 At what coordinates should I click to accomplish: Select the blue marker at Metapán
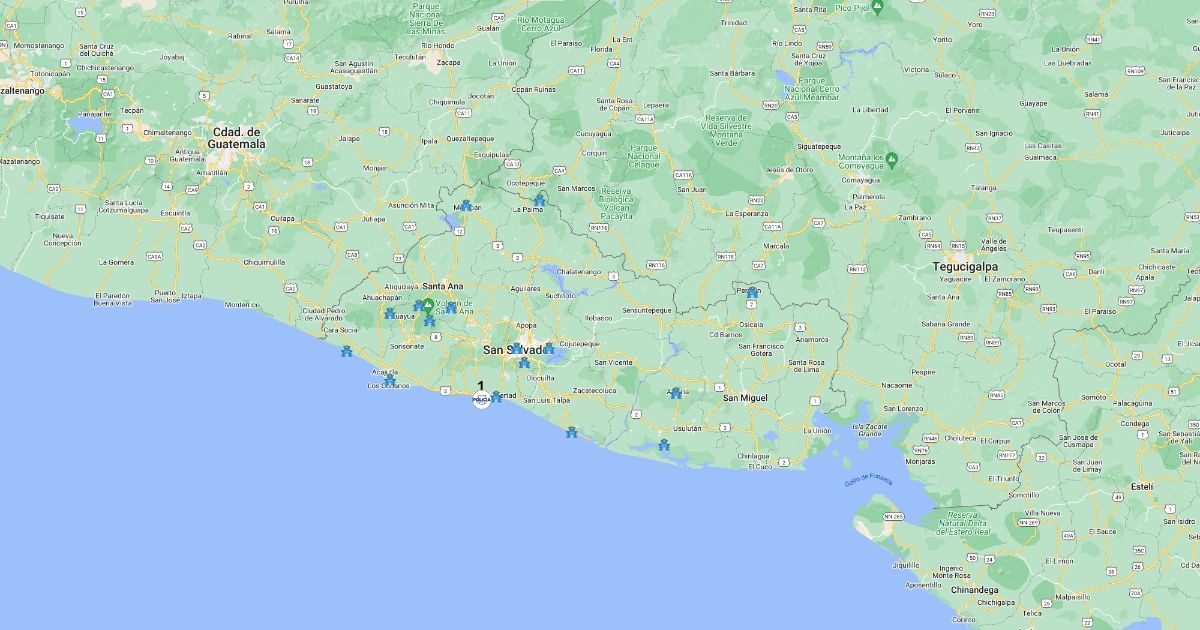tap(465, 206)
